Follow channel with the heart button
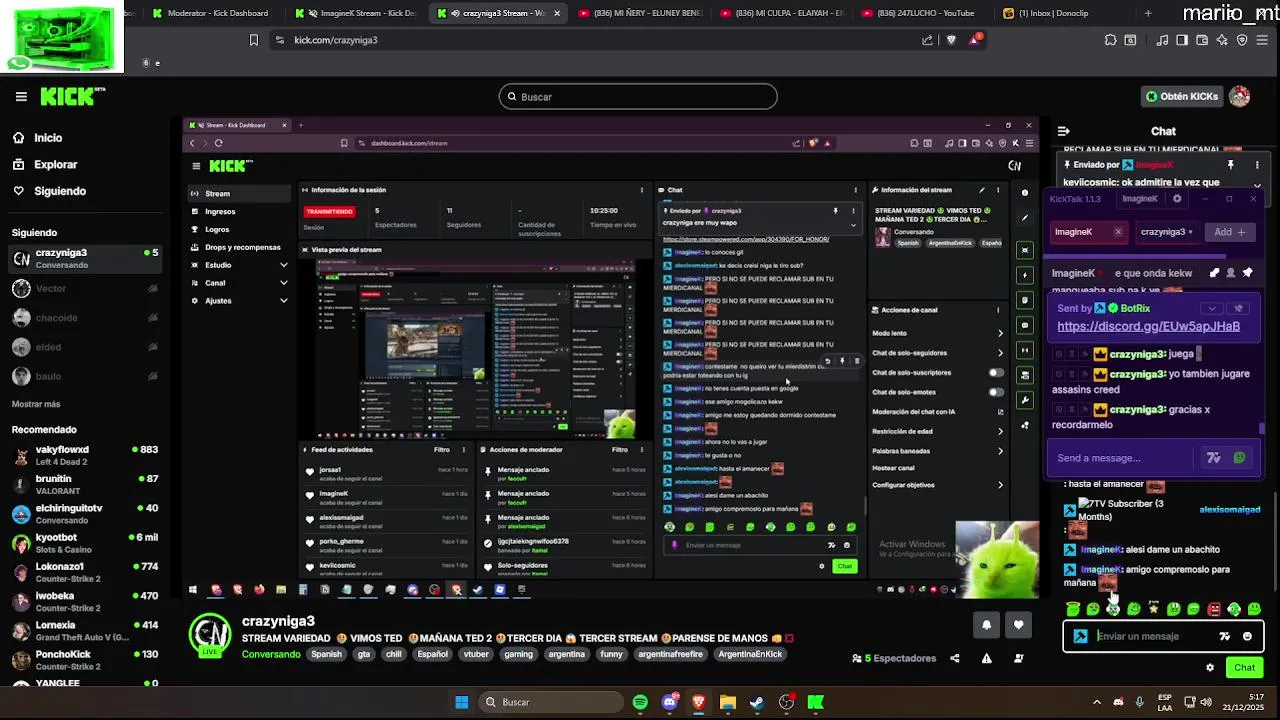 1018,625
